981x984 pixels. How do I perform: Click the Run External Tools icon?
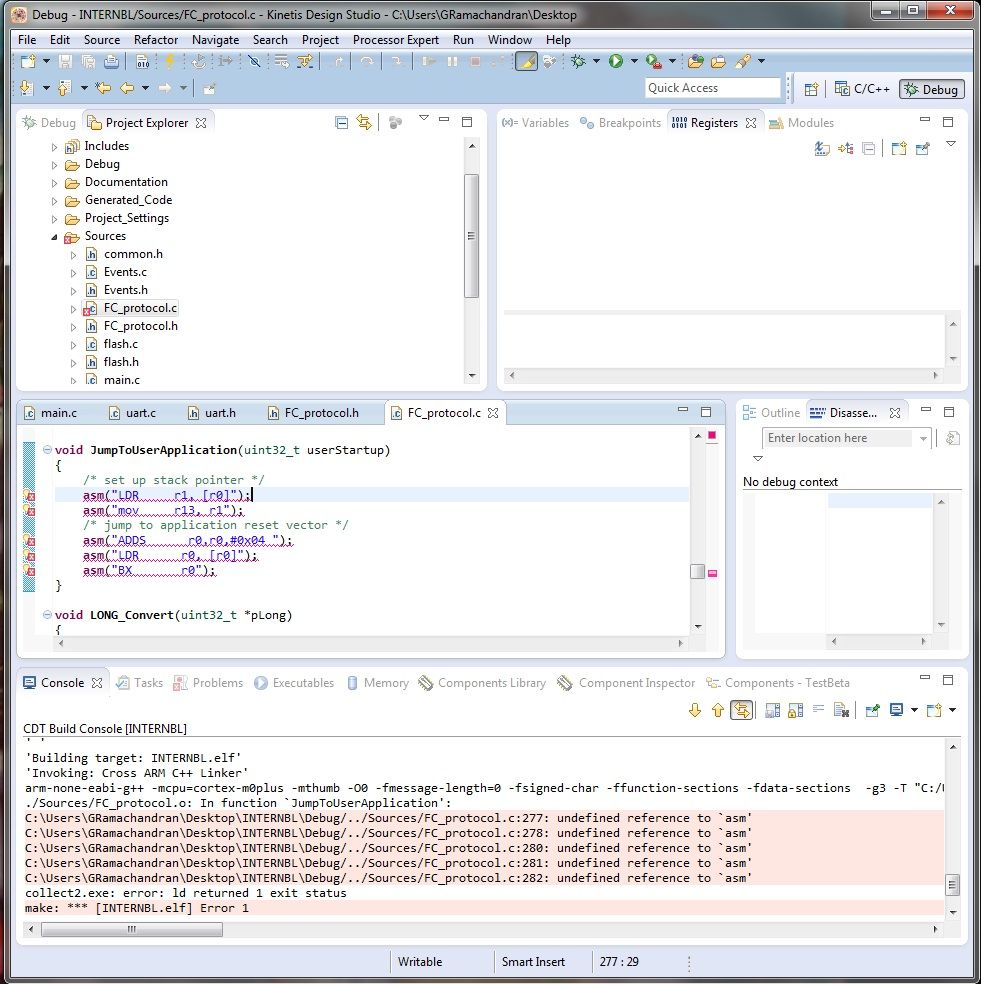coord(654,62)
